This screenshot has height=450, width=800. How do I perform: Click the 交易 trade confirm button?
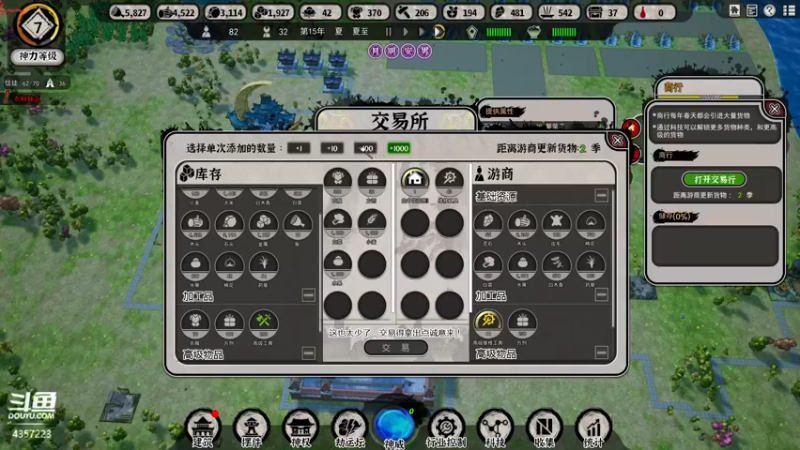396,348
